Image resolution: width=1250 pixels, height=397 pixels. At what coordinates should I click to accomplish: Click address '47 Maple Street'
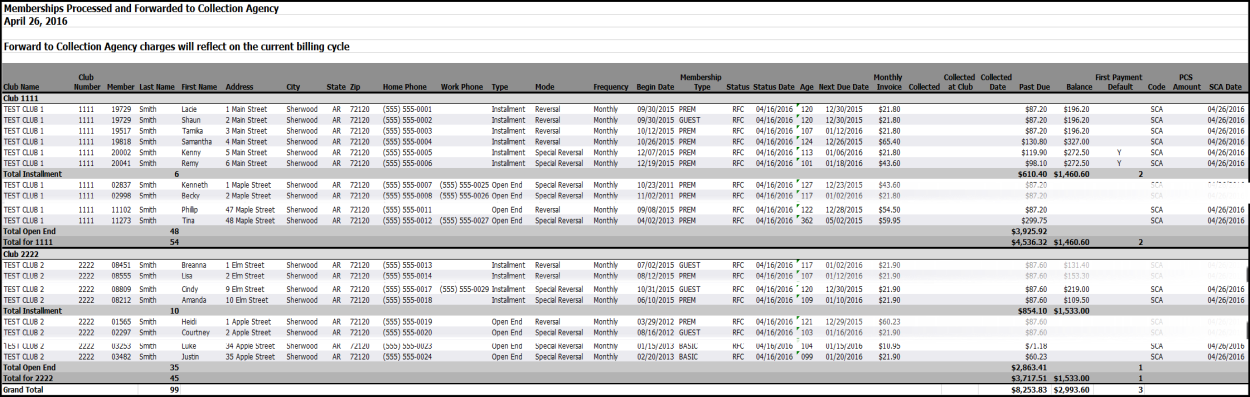pos(250,210)
